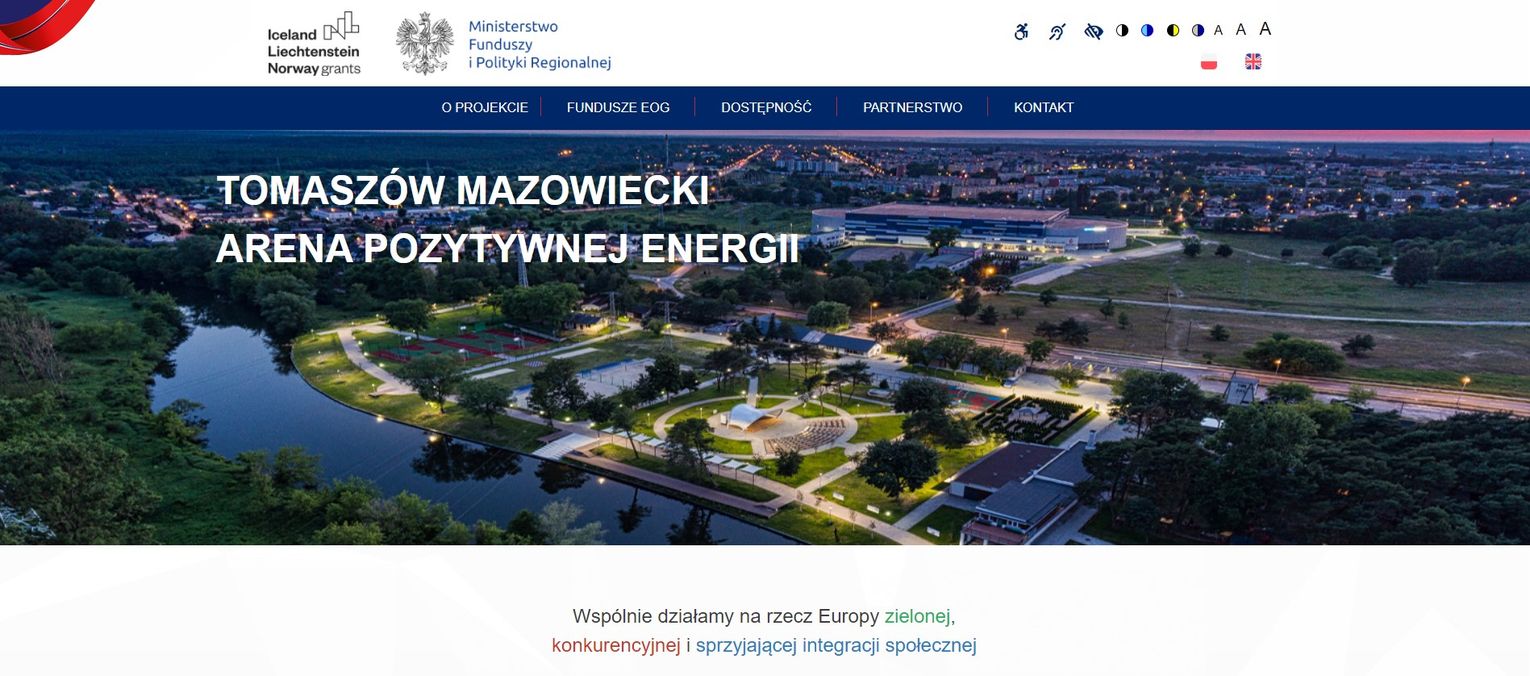Screen dimensions: 1530x676
Task: Enable light blue and dark blue contrast mode
Action: tap(1147, 31)
